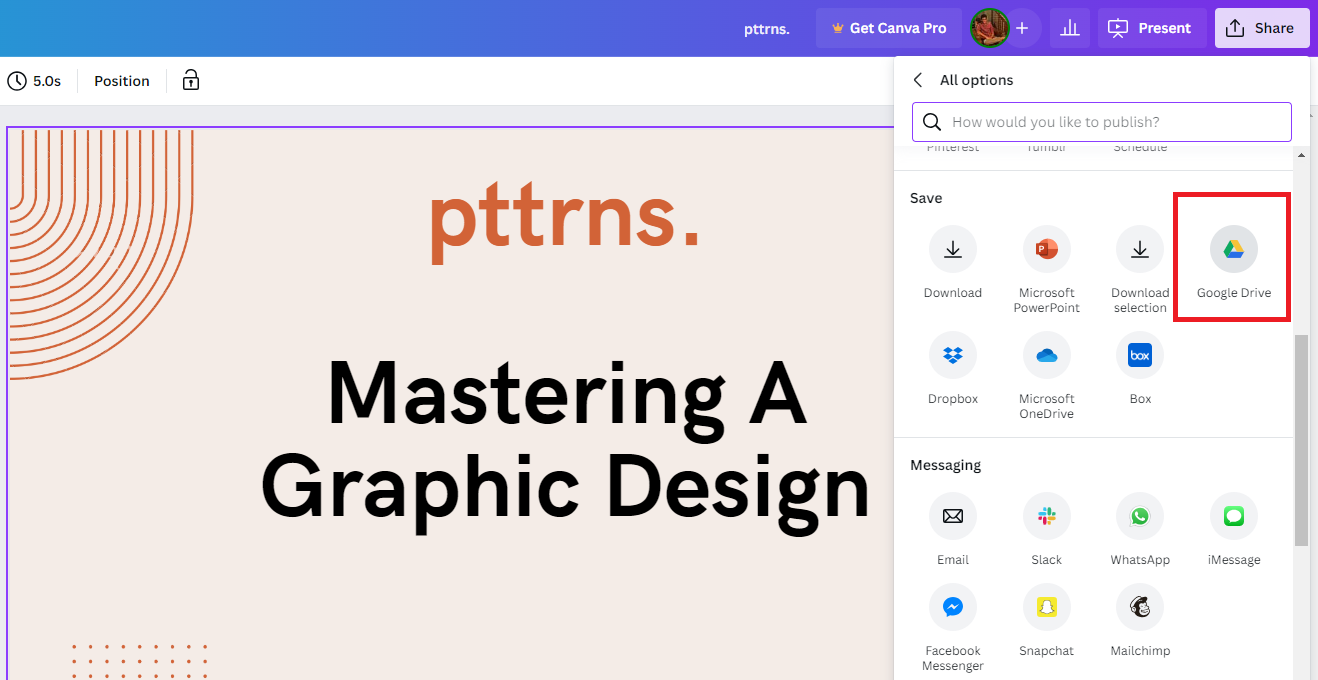Open Microsoft OneDrive save option

[1046, 355]
